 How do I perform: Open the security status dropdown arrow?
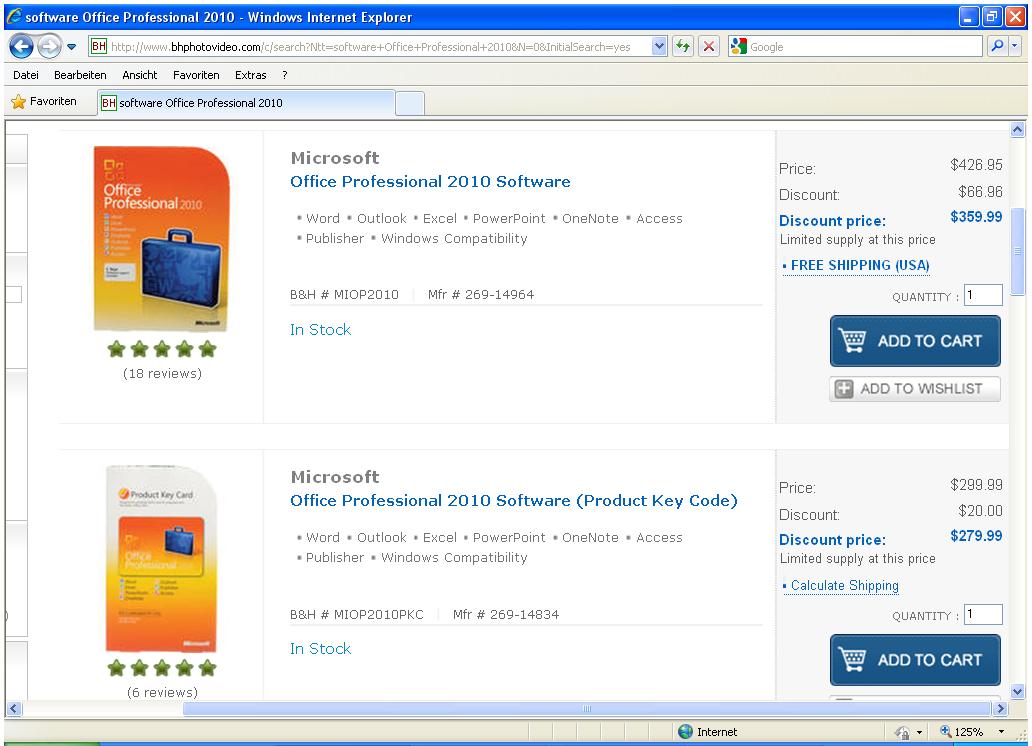coord(919,732)
